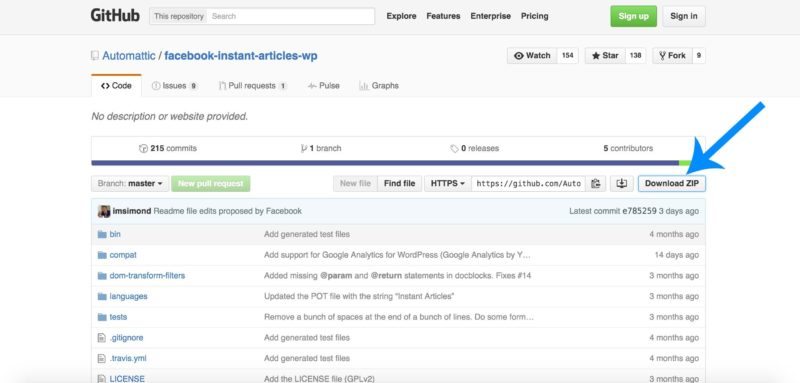This screenshot has height=383, width=800.
Task: Open the LICENSE file name
Action: point(127,379)
